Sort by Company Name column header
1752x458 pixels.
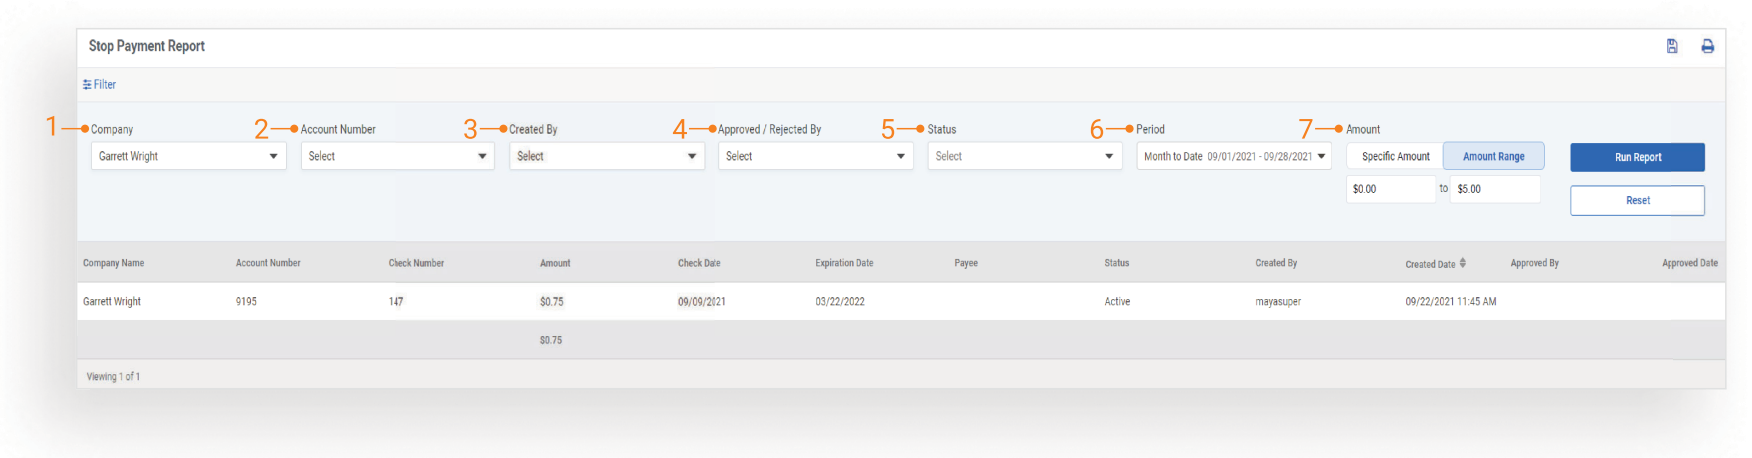tap(113, 263)
